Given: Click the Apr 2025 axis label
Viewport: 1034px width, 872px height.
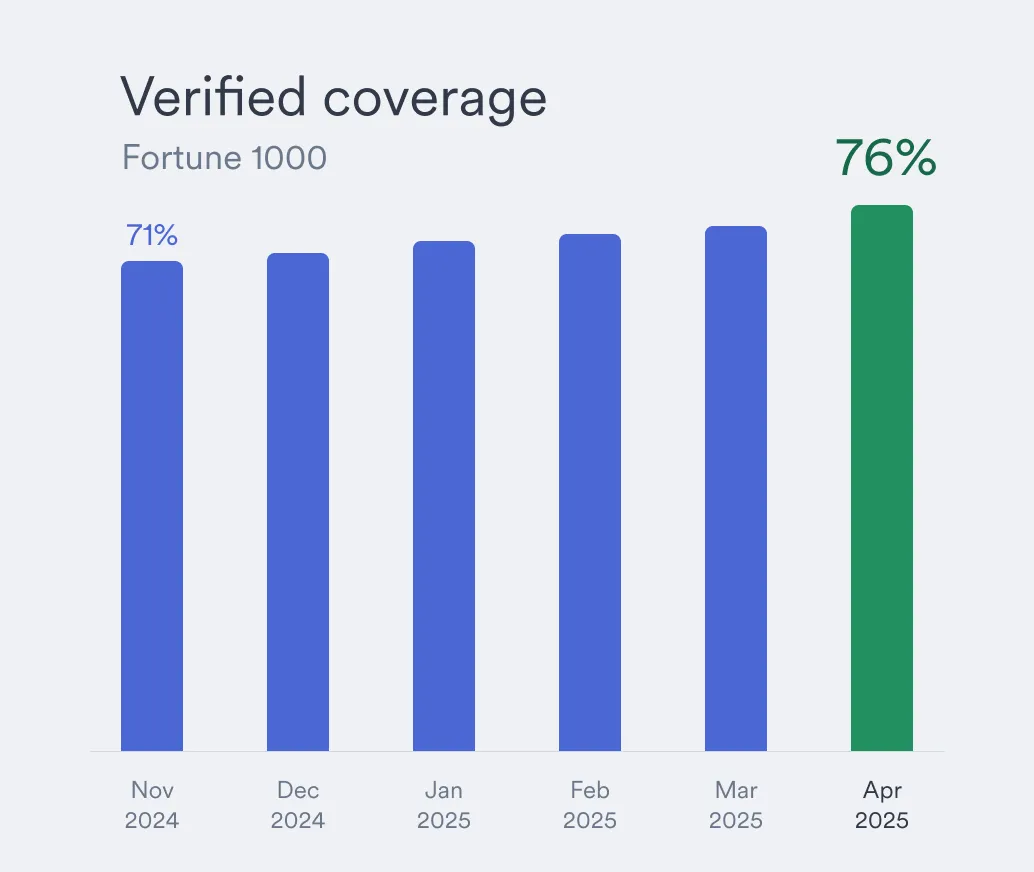Looking at the screenshot, I should point(882,805).
